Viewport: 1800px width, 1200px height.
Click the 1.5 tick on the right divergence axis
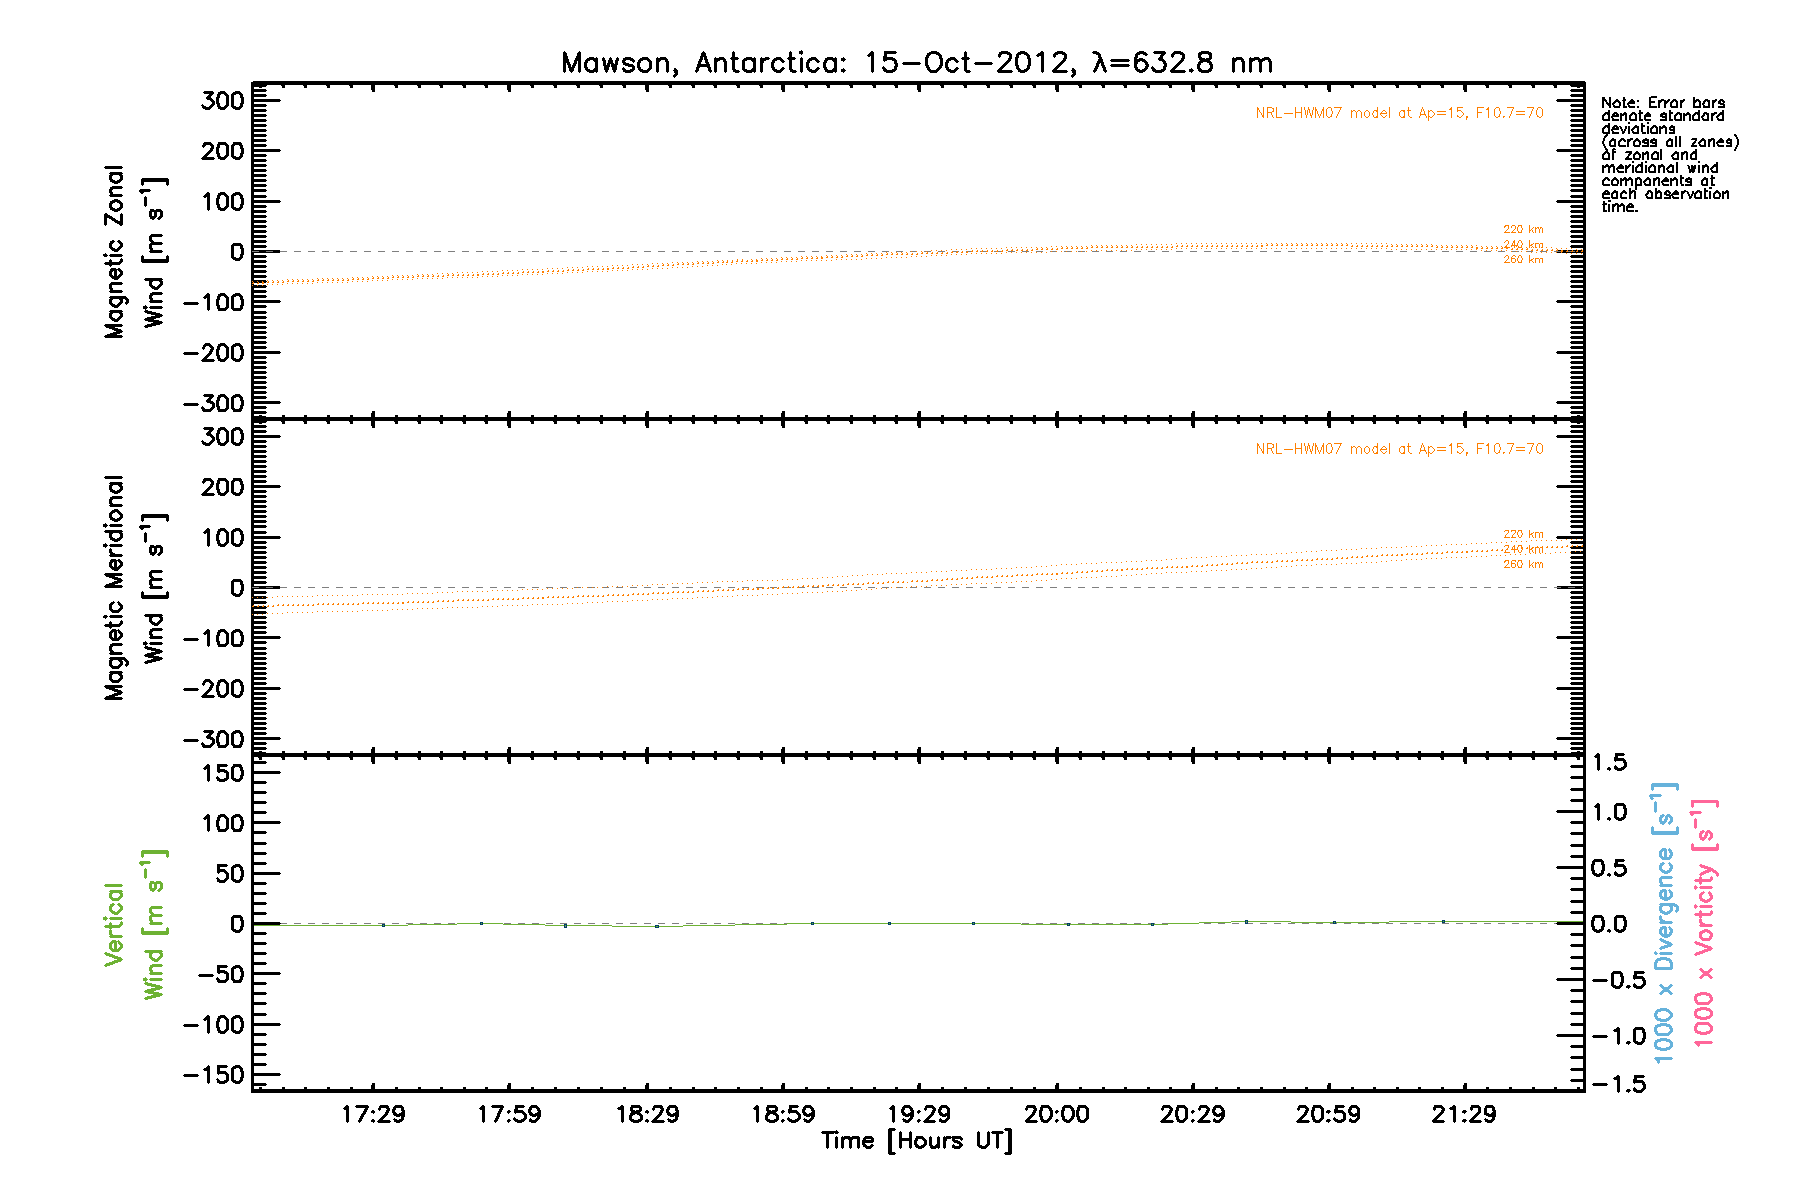coord(1608,763)
